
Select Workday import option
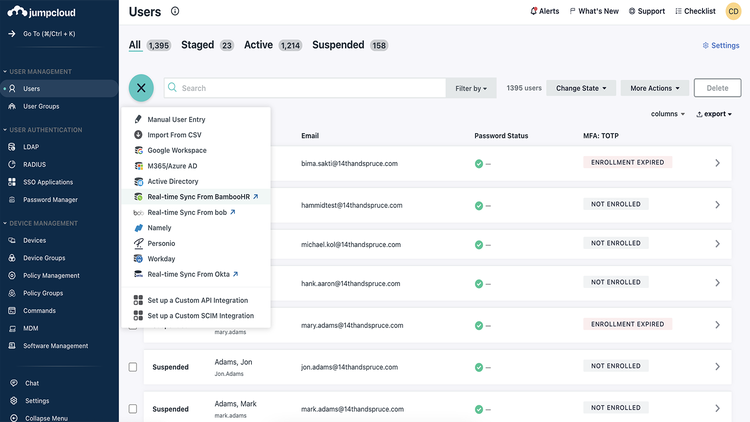pyautogui.click(x=196, y=259)
